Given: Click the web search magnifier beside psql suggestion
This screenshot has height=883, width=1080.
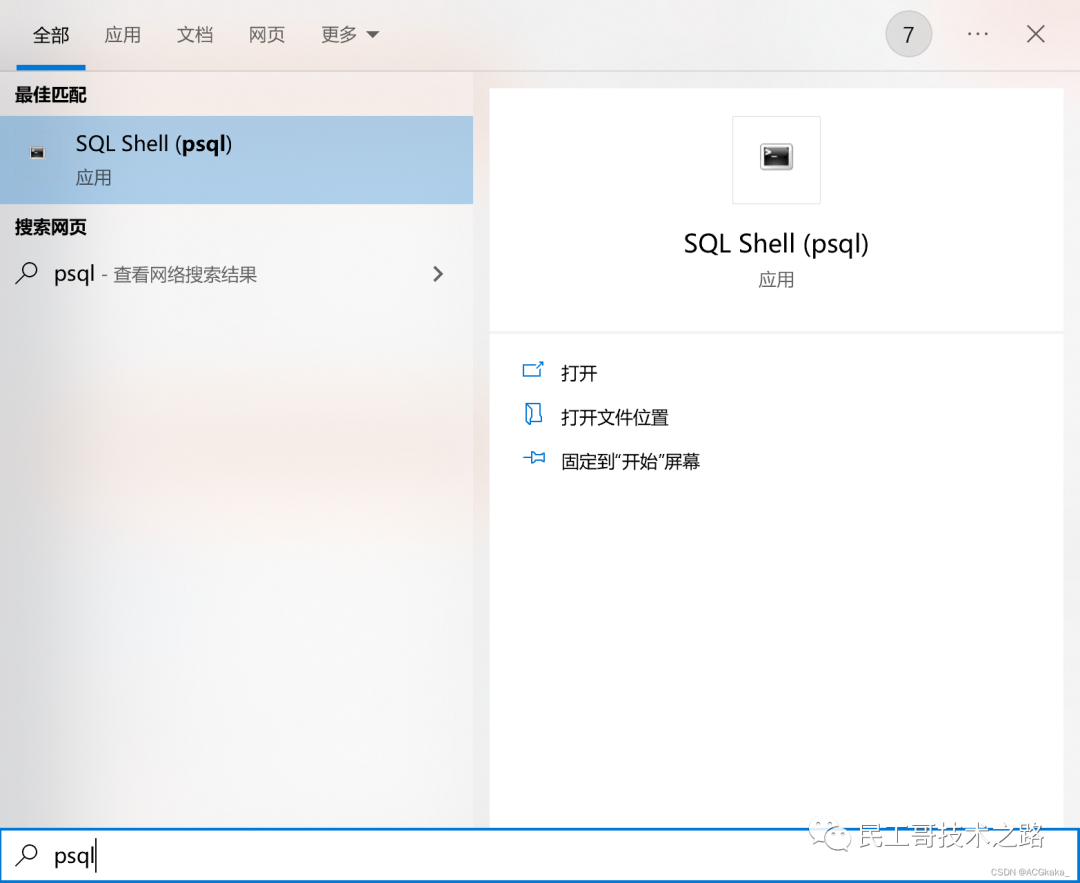Looking at the screenshot, I should click(26, 274).
